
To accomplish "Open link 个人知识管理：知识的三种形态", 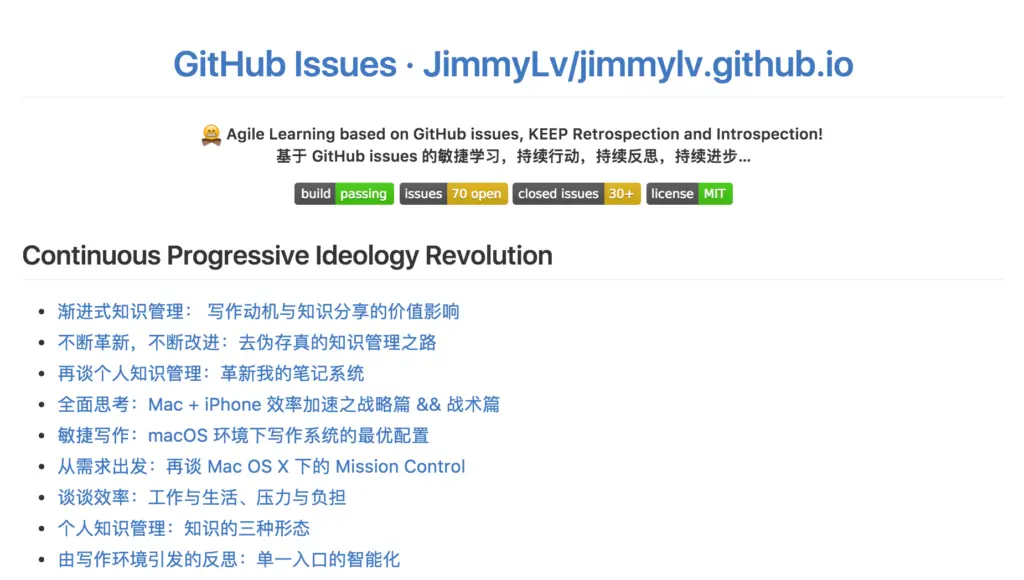I will (x=184, y=528).
